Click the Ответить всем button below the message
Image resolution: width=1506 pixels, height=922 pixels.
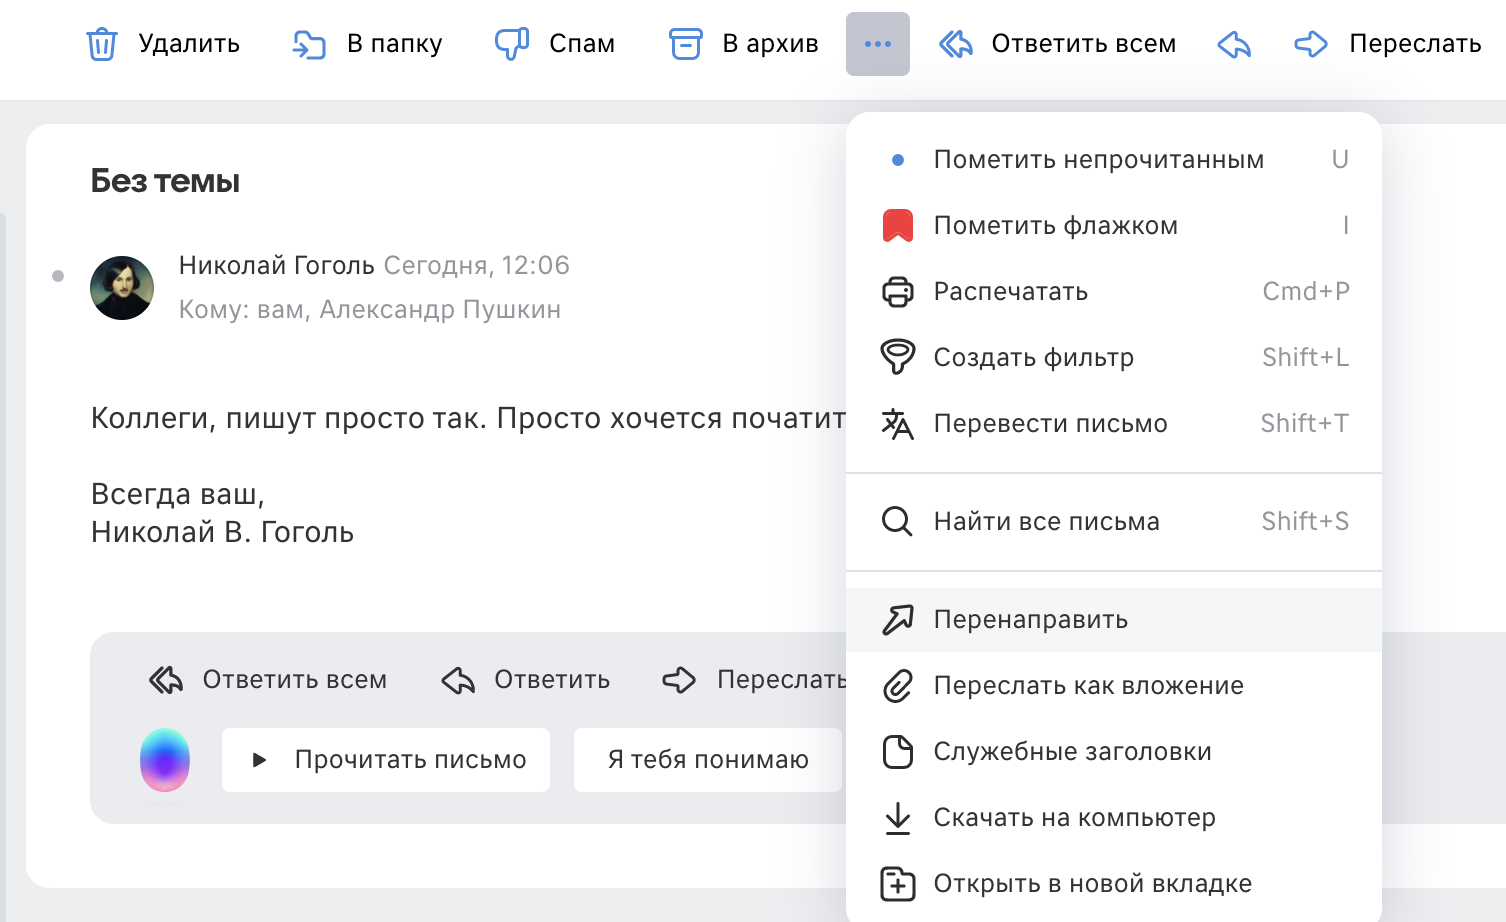tap(268, 680)
